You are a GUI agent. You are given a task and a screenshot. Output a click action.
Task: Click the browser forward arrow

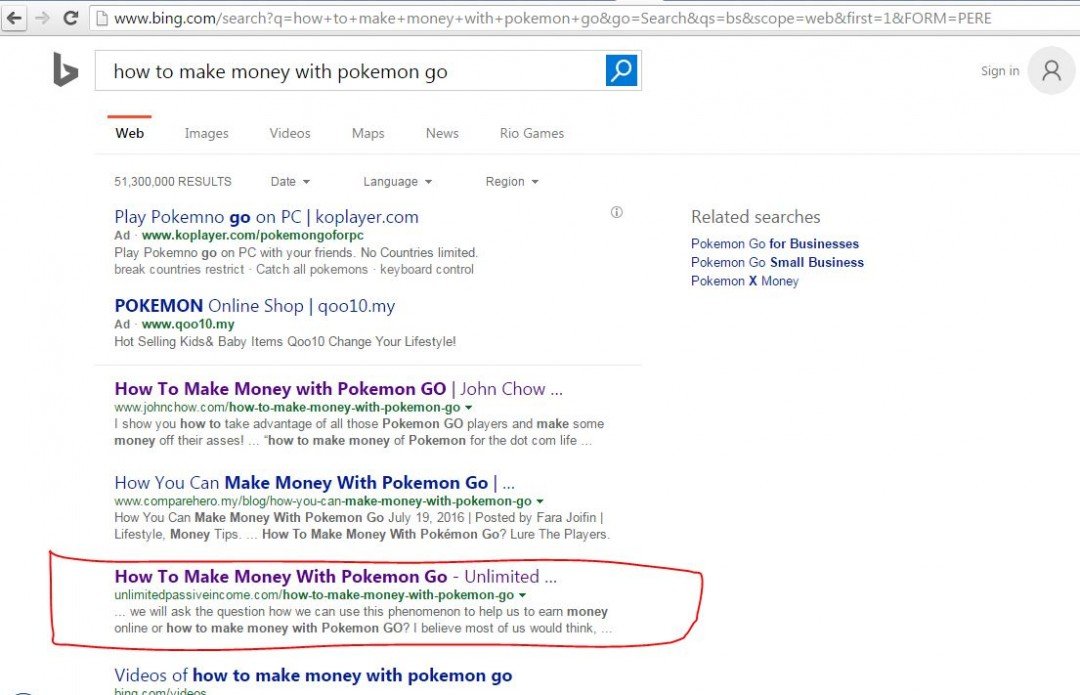click(42, 18)
